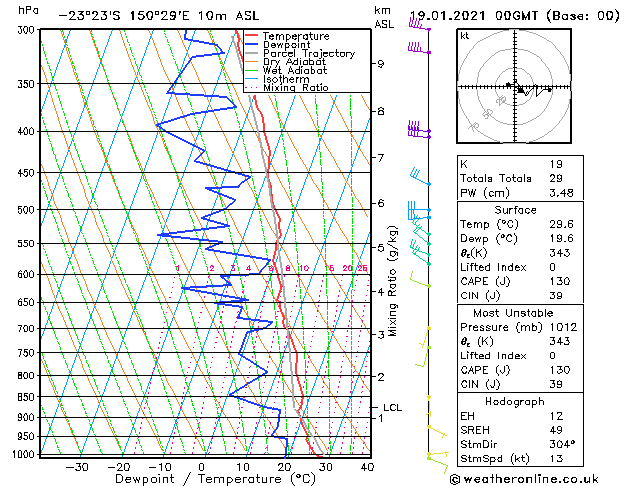The width and height of the screenshot is (629, 486).
Task: Click the pink mixing ratio label '25'
Action: pos(363,268)
